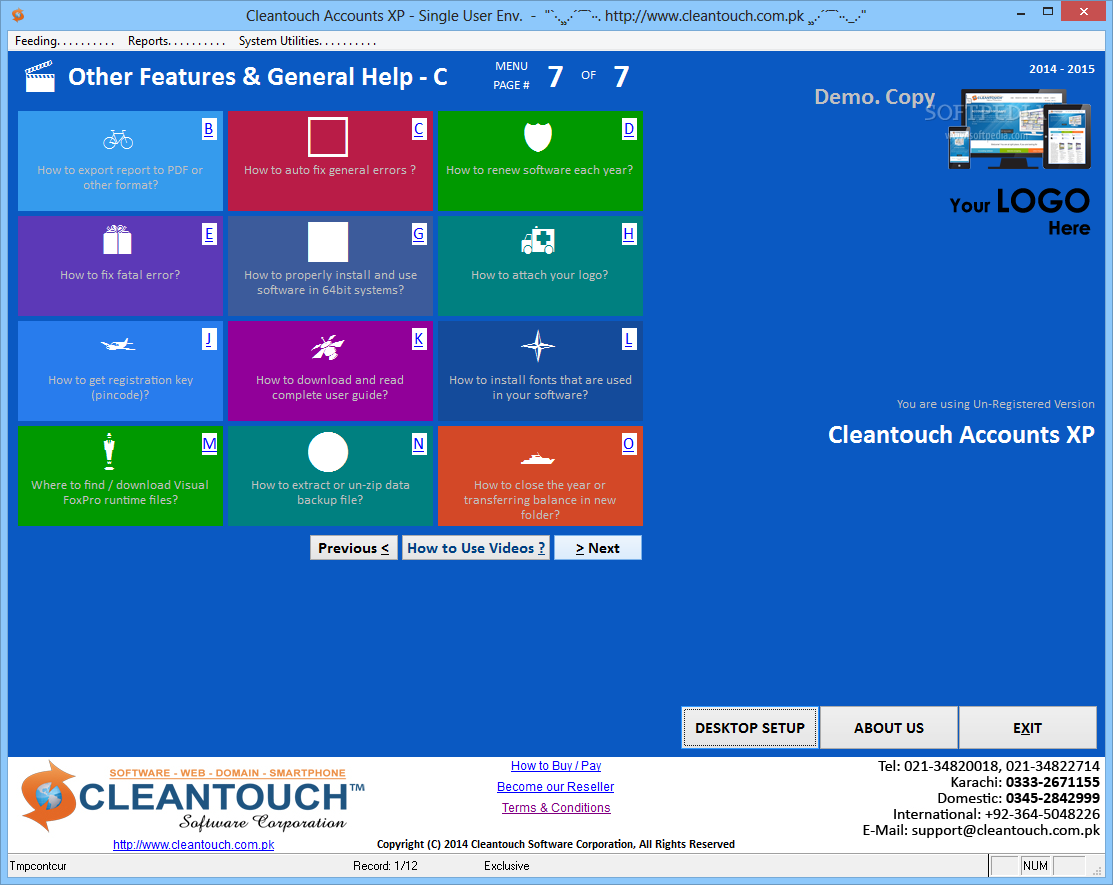Open shortcut letter C link
The width and height of the screenshot is (1113, 885).
pyautogui.click(x=419, y=129)
